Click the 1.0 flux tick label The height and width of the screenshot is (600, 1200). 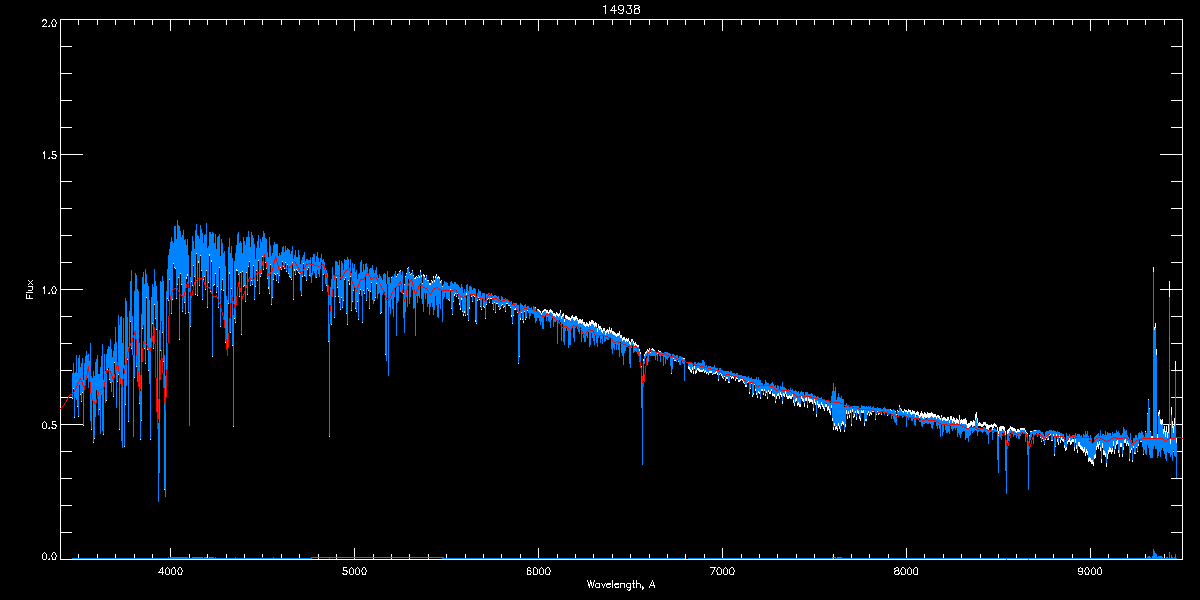click(48, 290)
